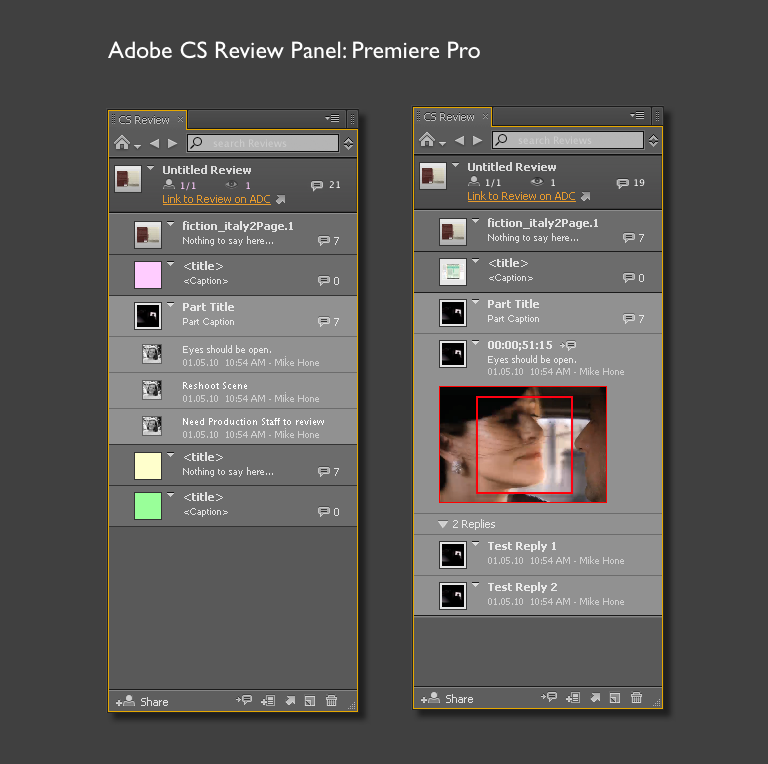Click the add comment icon in left panel footer
Viewport: 768px width, 764px height.
[244, 700]
